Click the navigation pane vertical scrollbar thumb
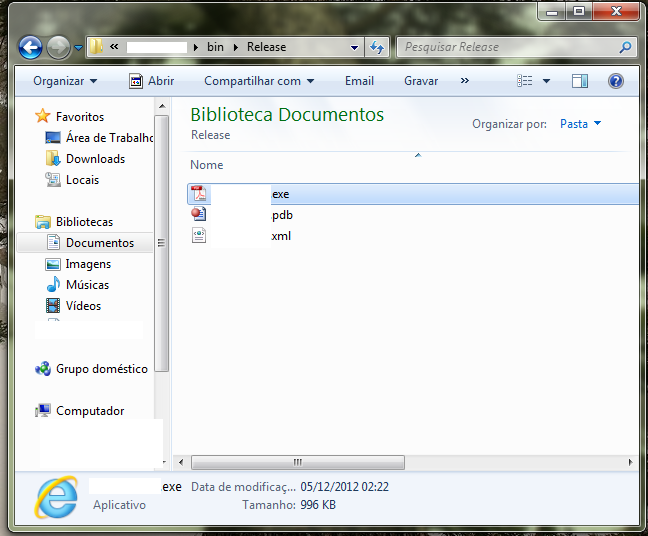The height and width of the screenshot is (536, 648). coord(162,243)
